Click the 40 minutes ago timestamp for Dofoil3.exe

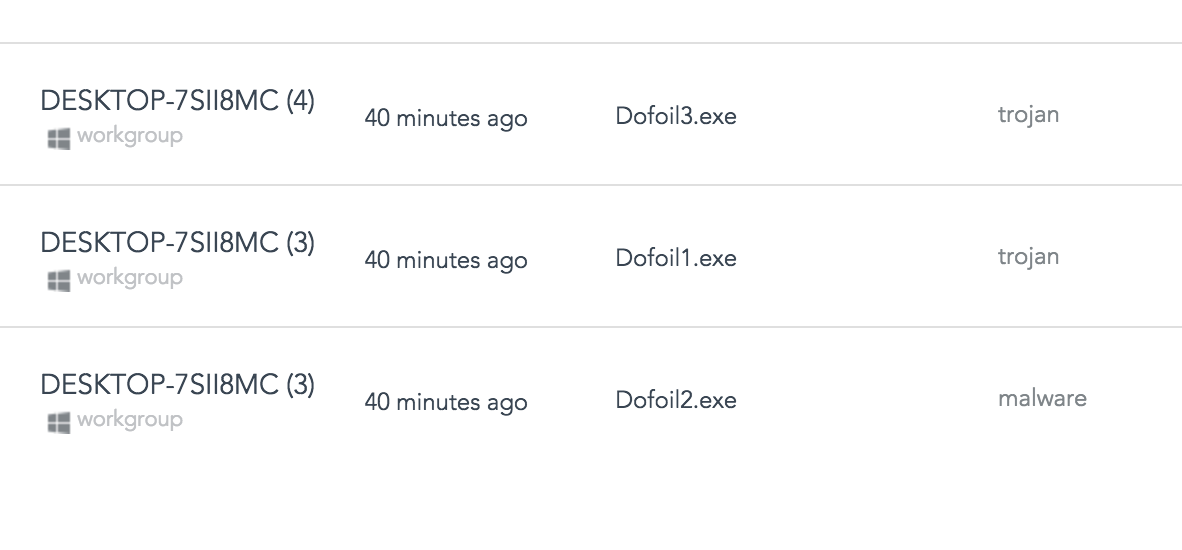click(x=446, y=118)
